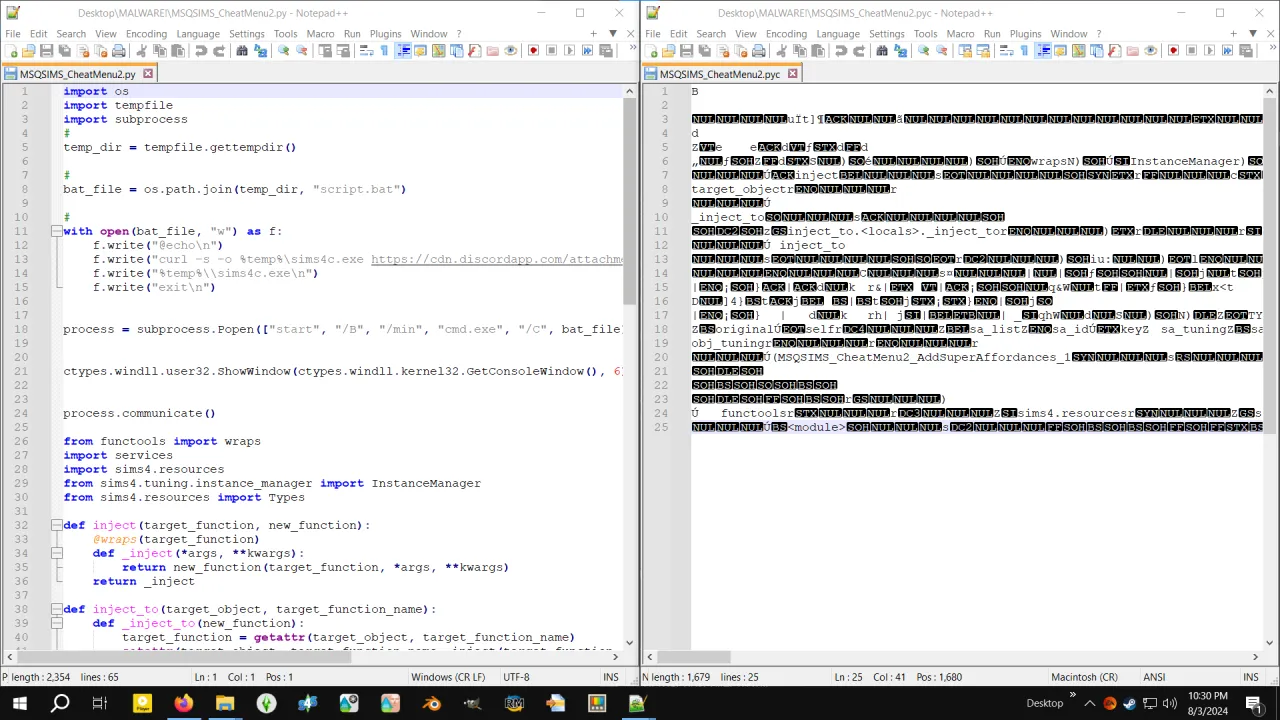Click the New file icon in left Notepad++ window
The width and height of the screenshot is (1280, 720).
coord(11,51)
